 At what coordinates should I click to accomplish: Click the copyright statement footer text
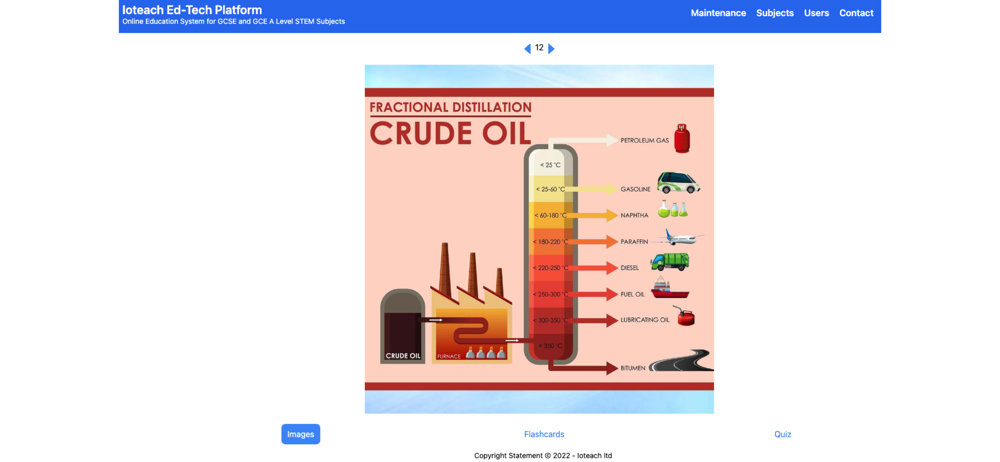(x=543, y=456)
